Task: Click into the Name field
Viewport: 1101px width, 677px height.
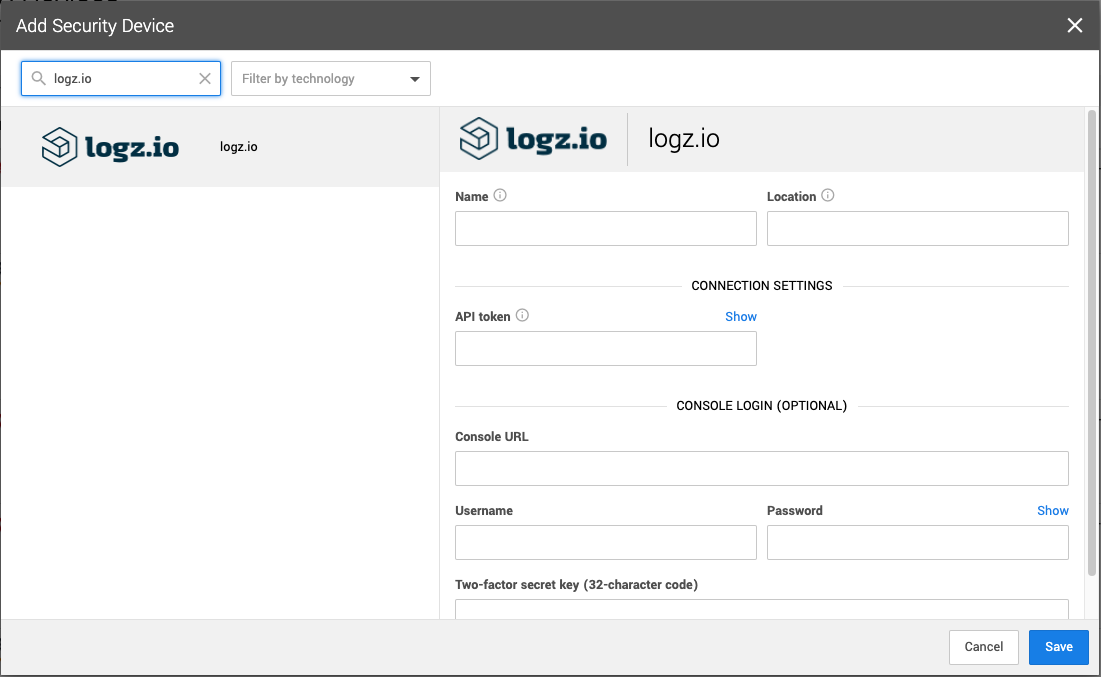Action: point(605,228)
